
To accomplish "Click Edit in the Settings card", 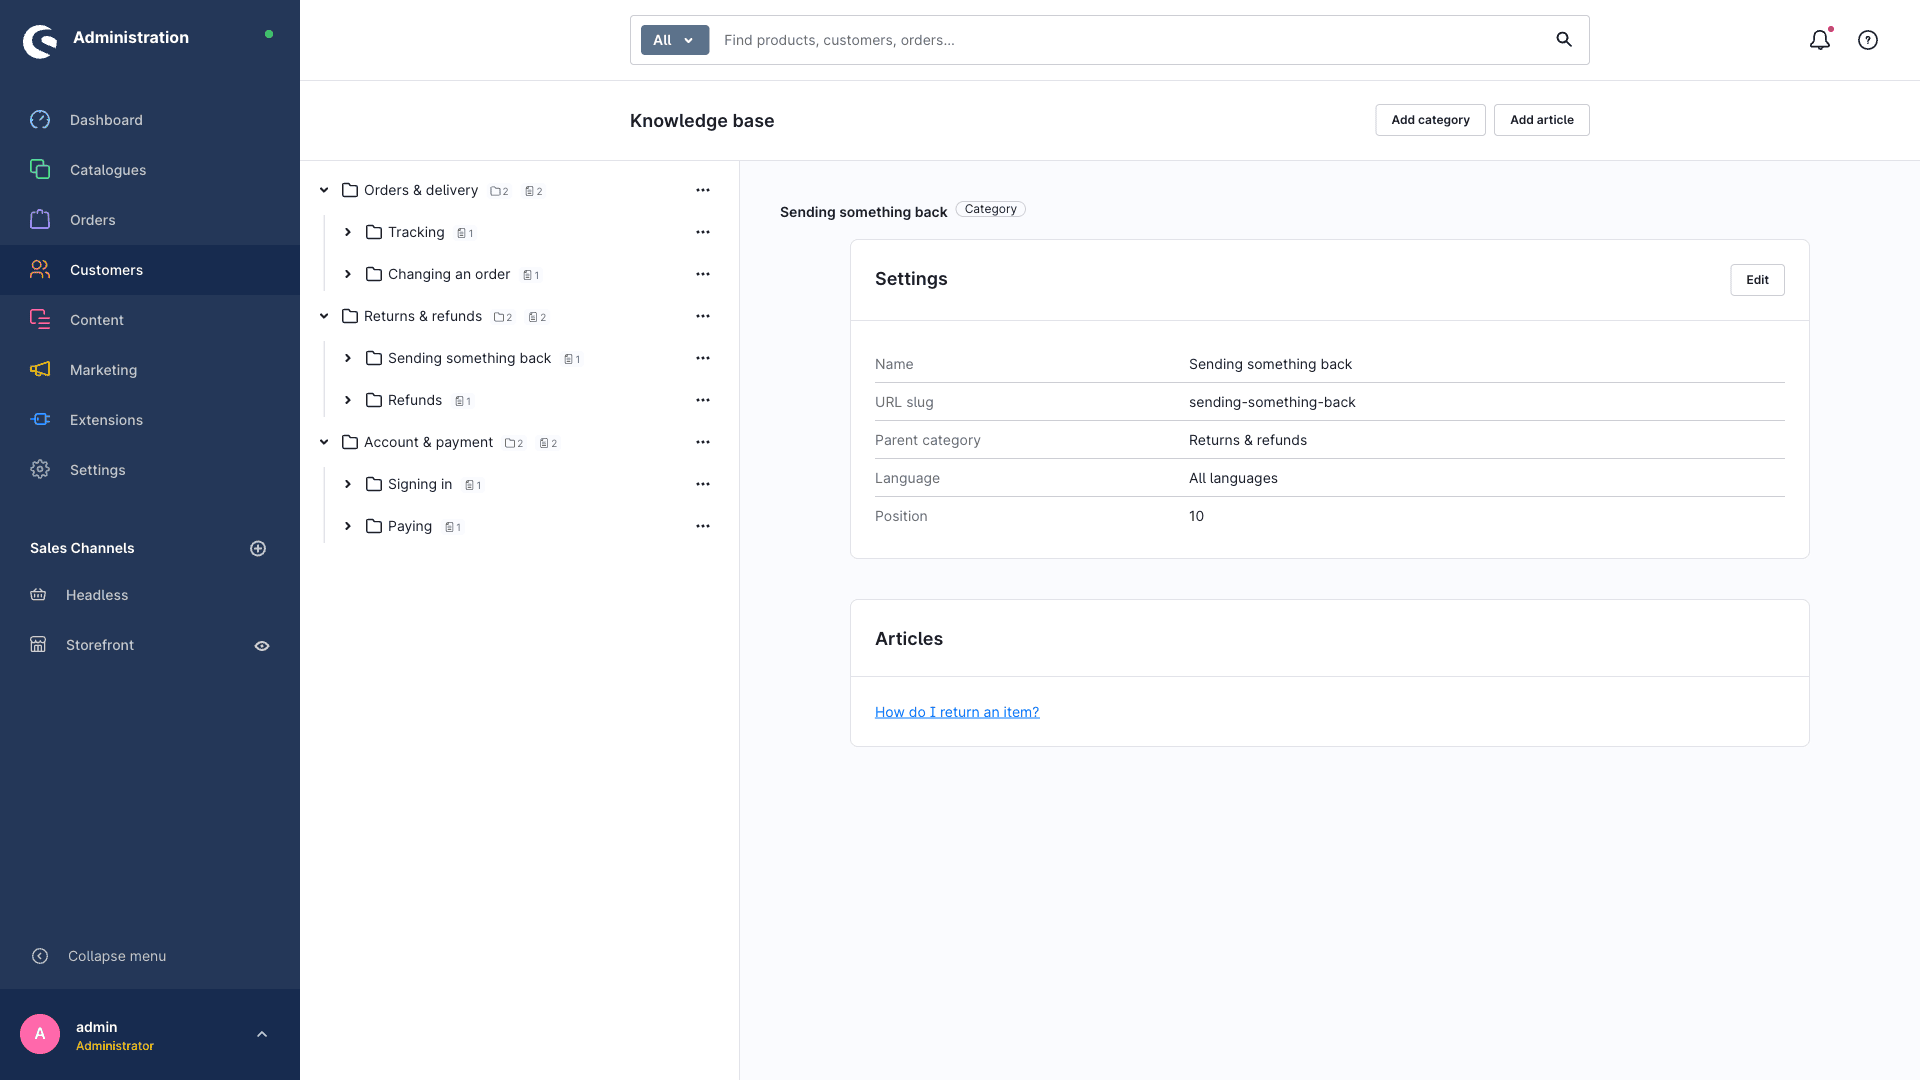I will pyautogui.click(x=1757, y=280).
